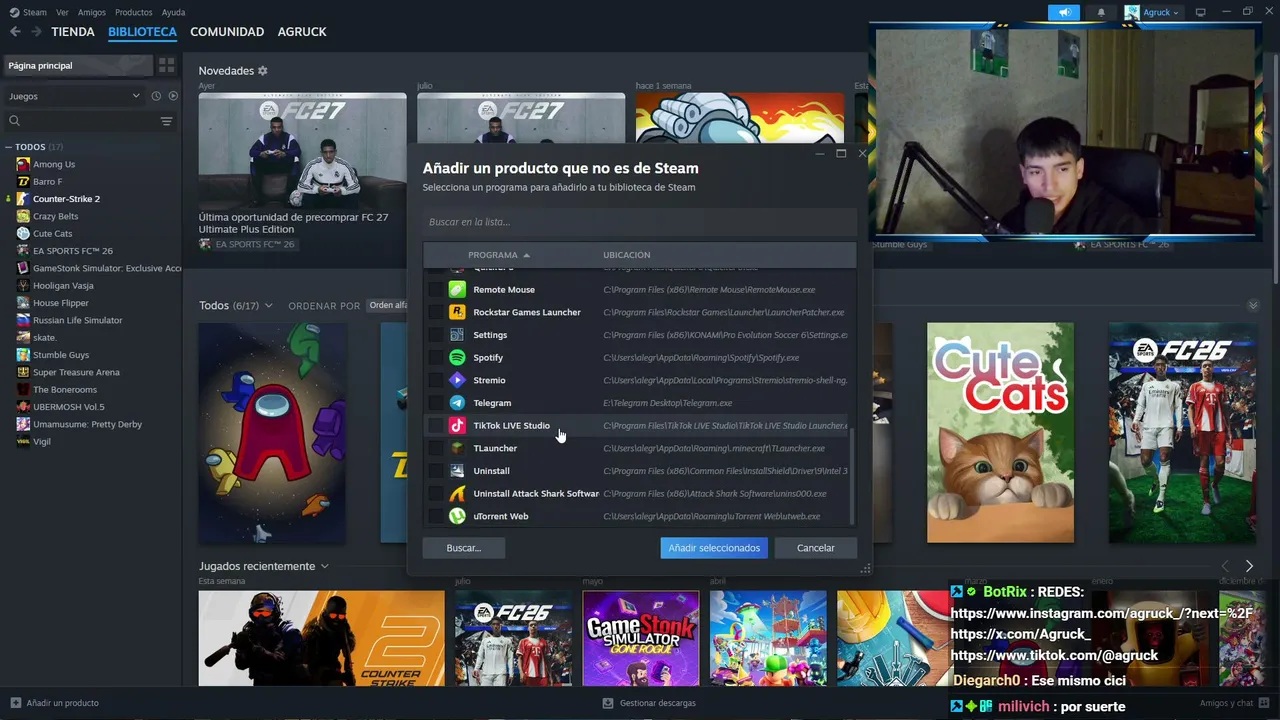This screenshot has width=1280, height=720.
Task: Sort library by recent activity clock icon
Action: [156, 96]
